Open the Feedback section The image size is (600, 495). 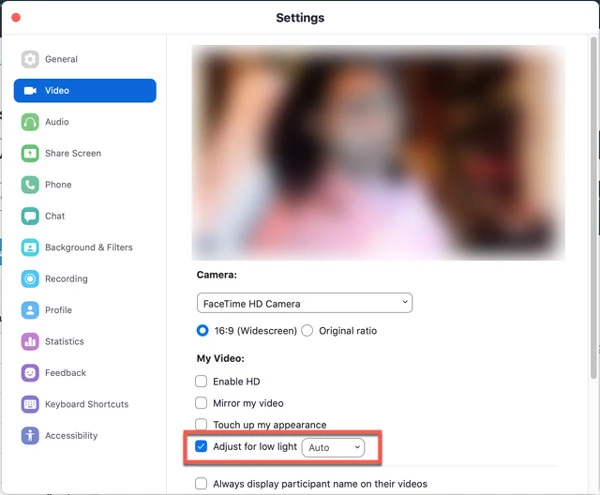tap(65, 373)
